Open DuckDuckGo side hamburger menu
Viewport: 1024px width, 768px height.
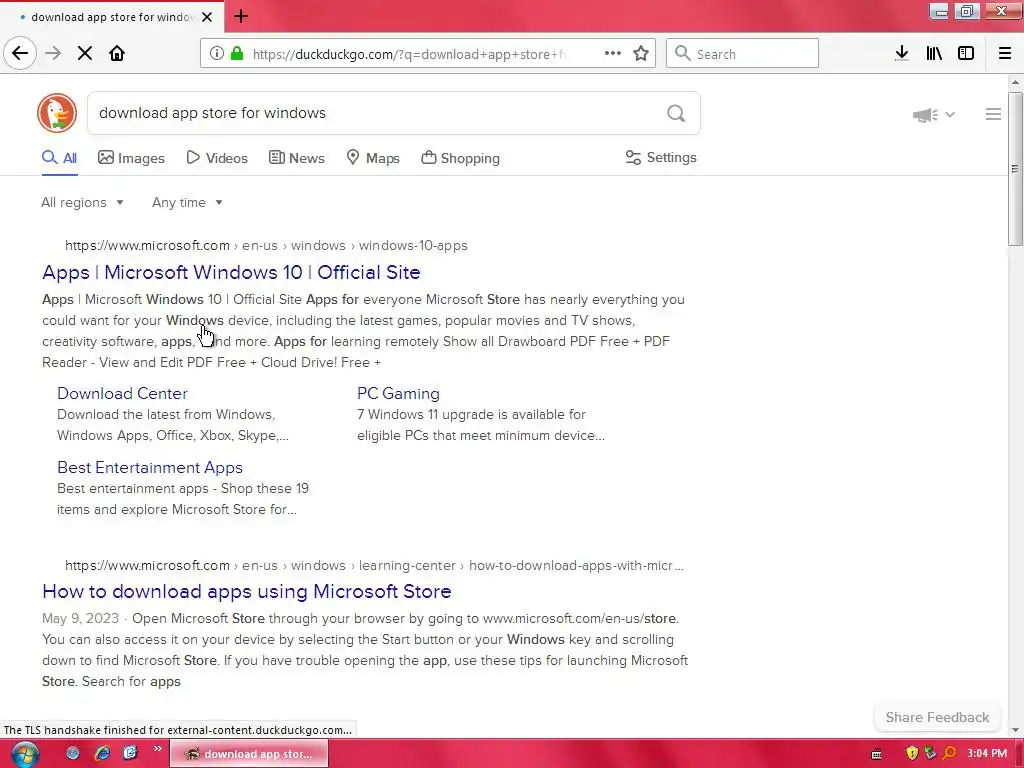coord(993,114)
